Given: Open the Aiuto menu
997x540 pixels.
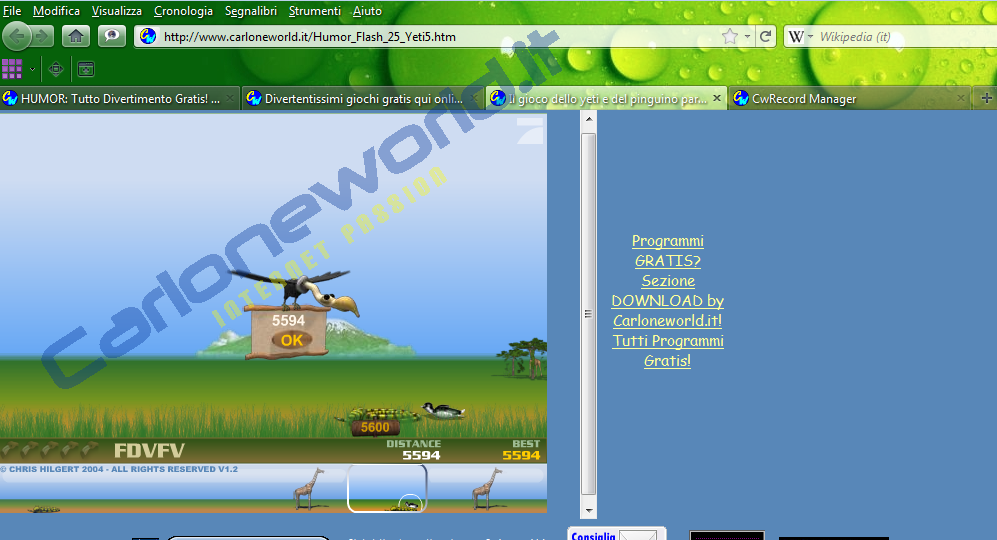Looking at the screenshot, I should coord(368,11).
